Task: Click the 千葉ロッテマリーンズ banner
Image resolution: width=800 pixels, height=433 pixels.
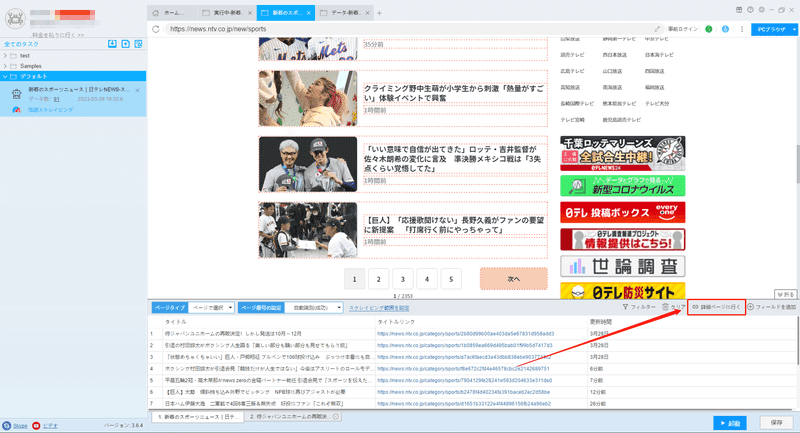Action: tap(622, 154)
